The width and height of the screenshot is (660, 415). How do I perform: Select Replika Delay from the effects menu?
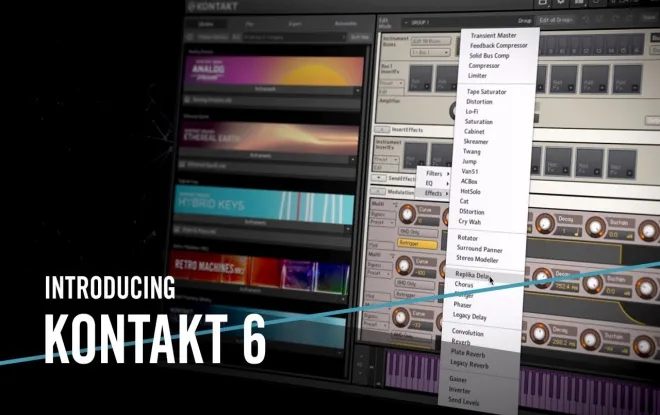click(472, 275)
